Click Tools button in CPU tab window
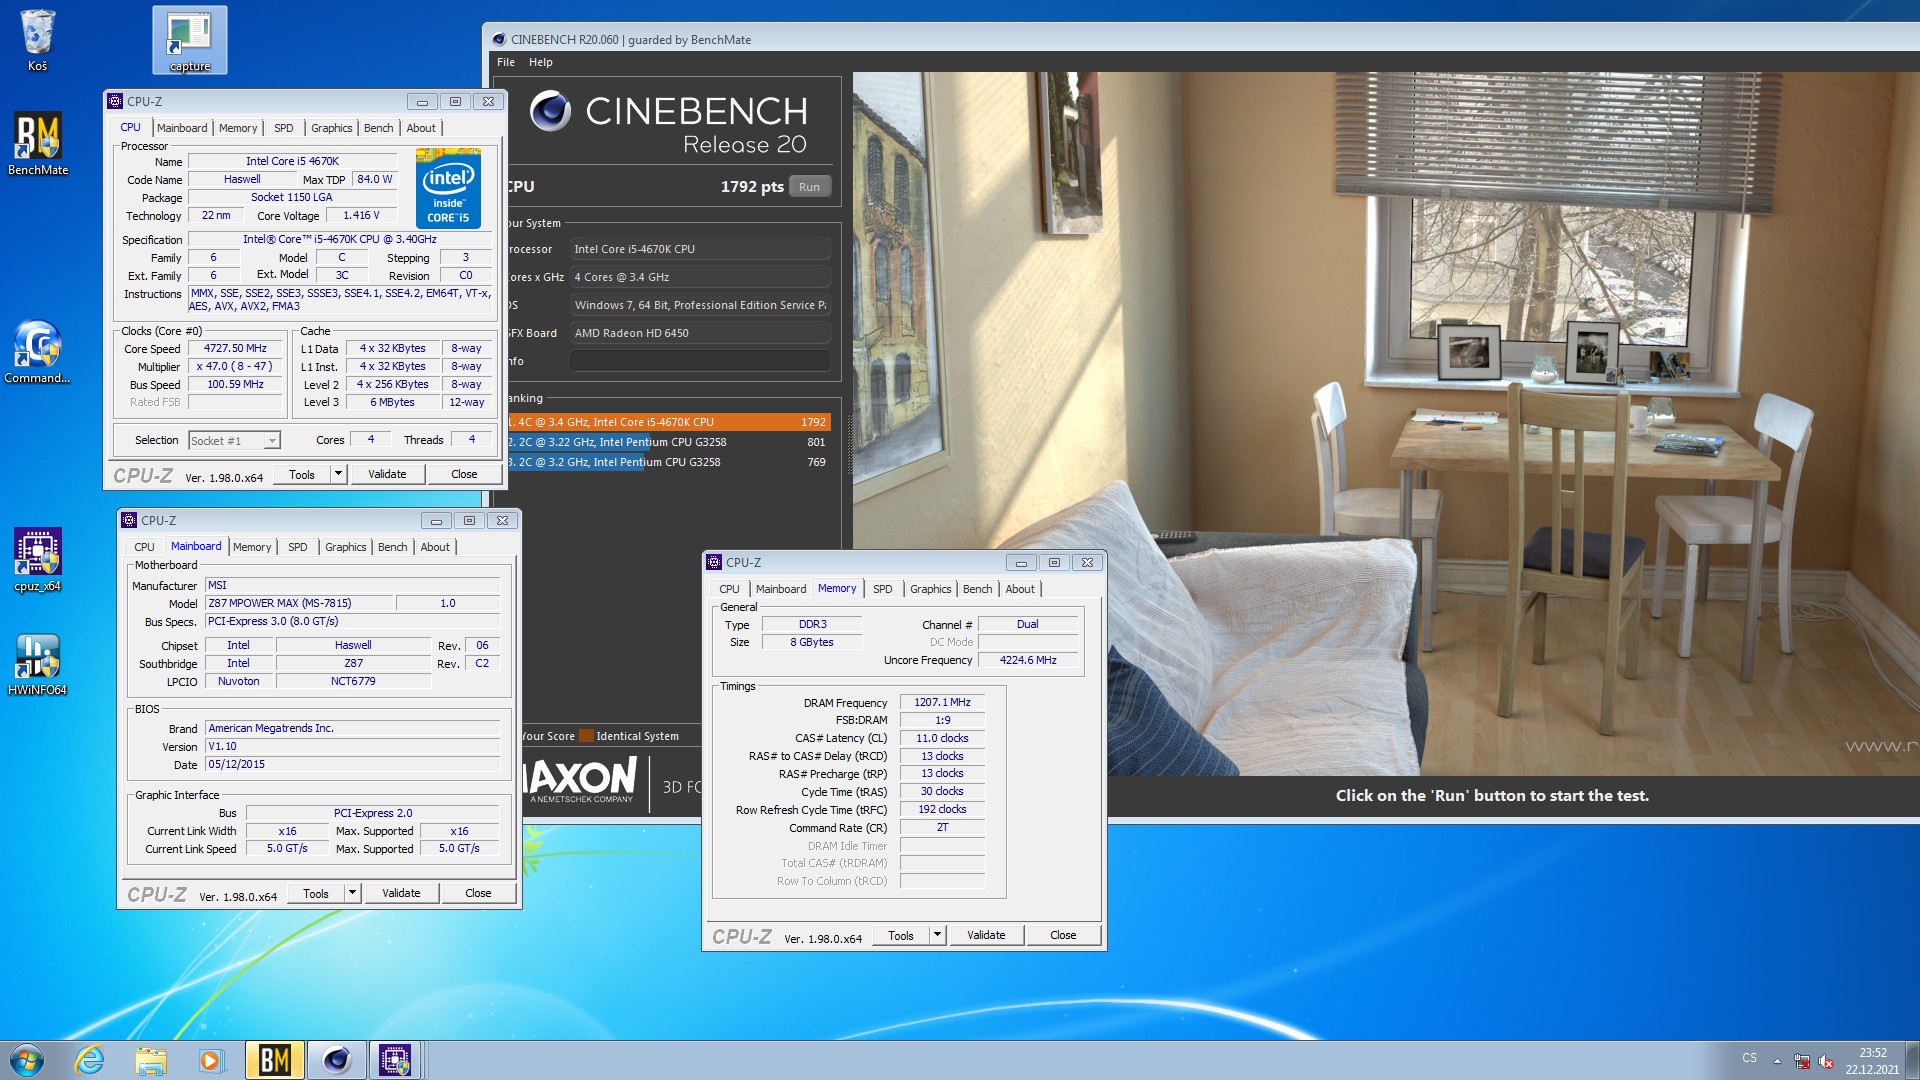 [302, 474]
